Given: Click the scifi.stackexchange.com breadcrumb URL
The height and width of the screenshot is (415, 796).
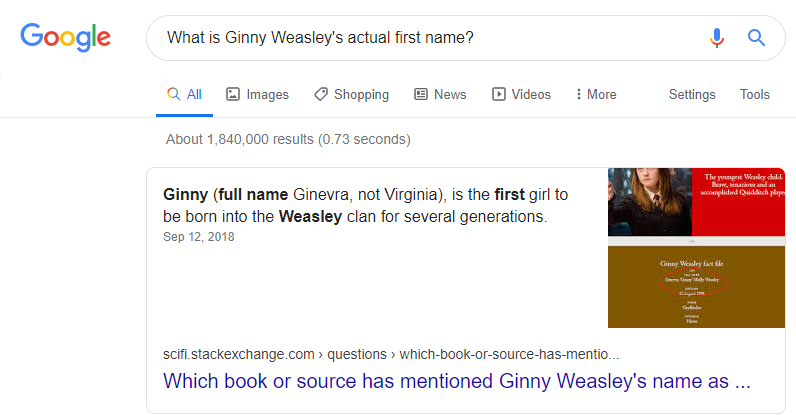Looking at the screenshot, I should coord(390,354).
